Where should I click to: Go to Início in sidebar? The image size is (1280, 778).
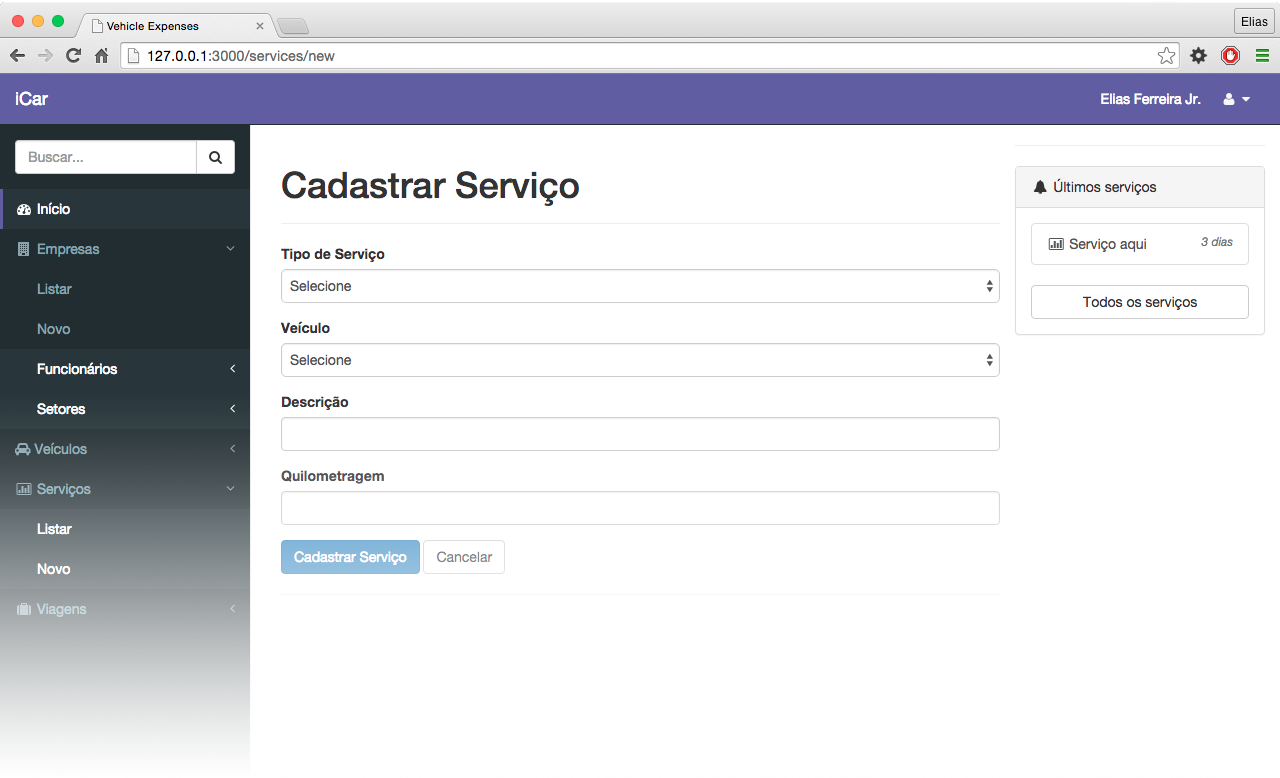125,209
